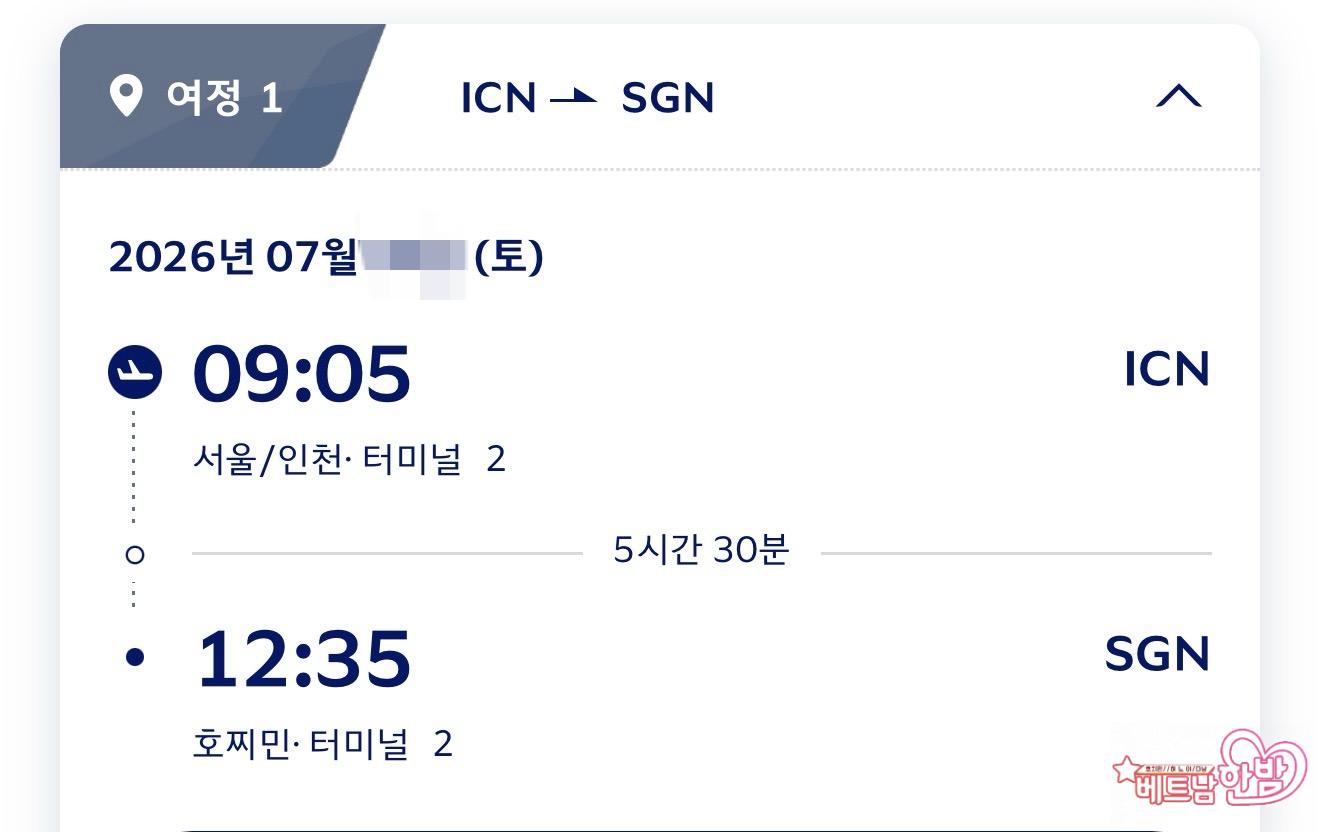Click the 호찌민 터미널 2 arrival text
The image size is (1320, 832).
pyautogui.click(x=322, y=744)
